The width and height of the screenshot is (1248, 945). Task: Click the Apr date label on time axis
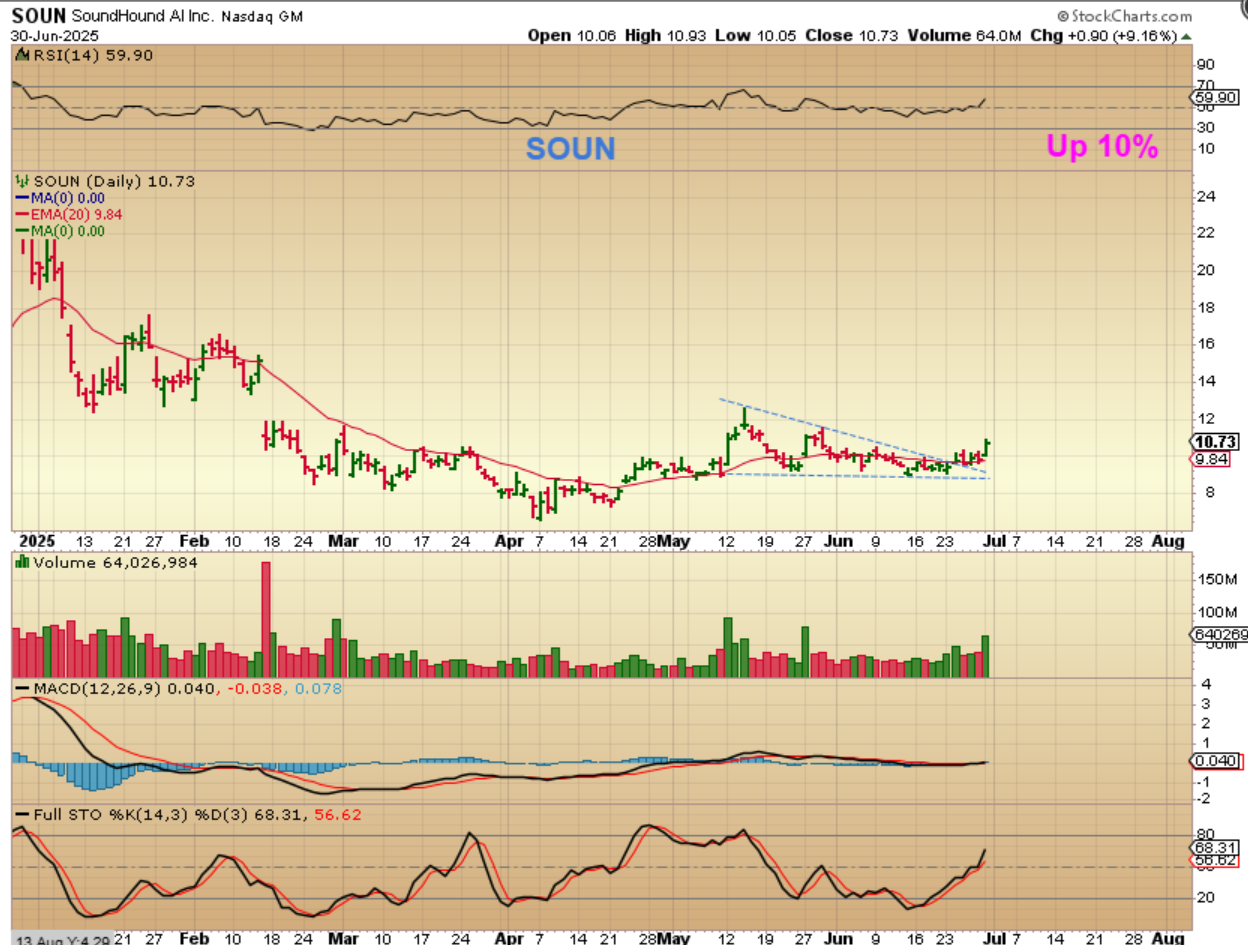[510, 541]
